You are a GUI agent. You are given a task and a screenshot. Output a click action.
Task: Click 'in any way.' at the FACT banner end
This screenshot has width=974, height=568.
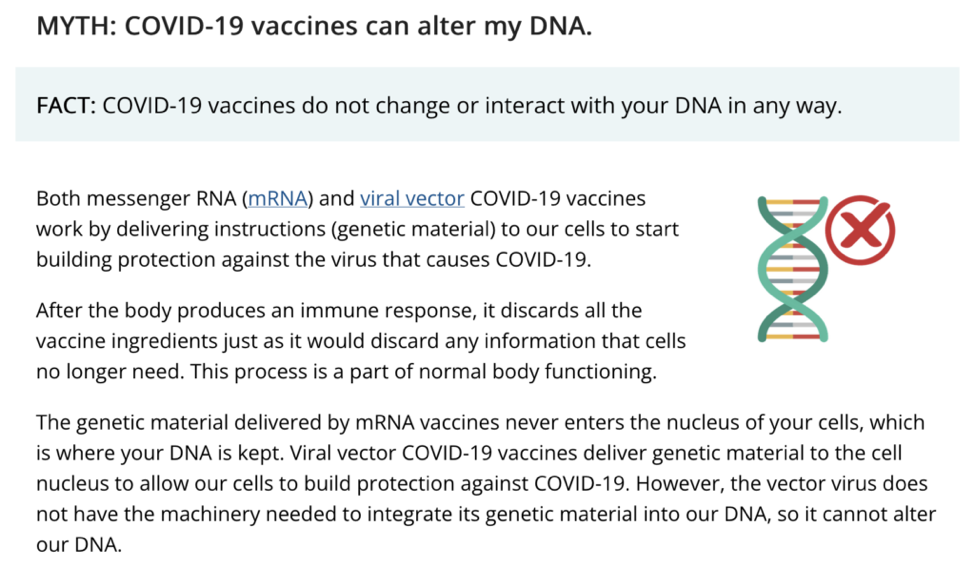[x=785, y=106]
